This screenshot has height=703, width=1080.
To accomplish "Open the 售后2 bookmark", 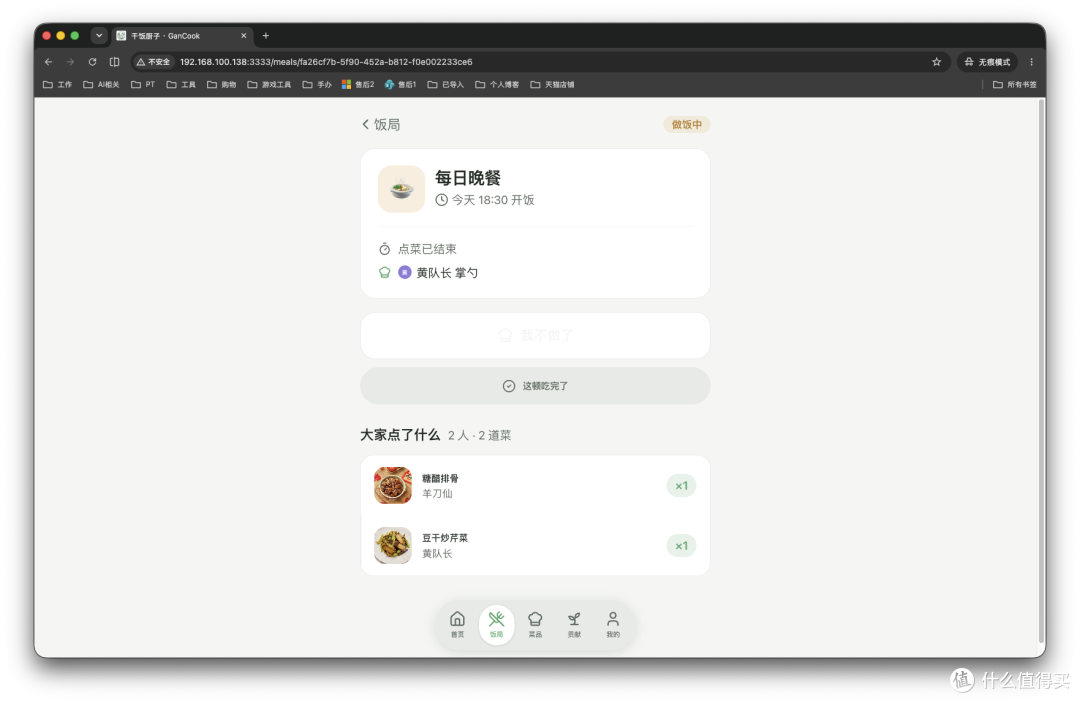I will 358,85.
